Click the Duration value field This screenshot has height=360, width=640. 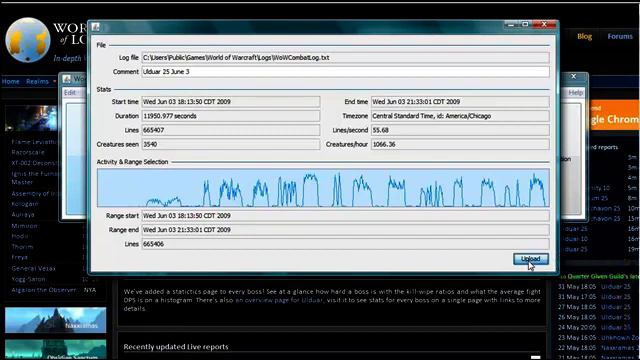(x=231, y=116)
